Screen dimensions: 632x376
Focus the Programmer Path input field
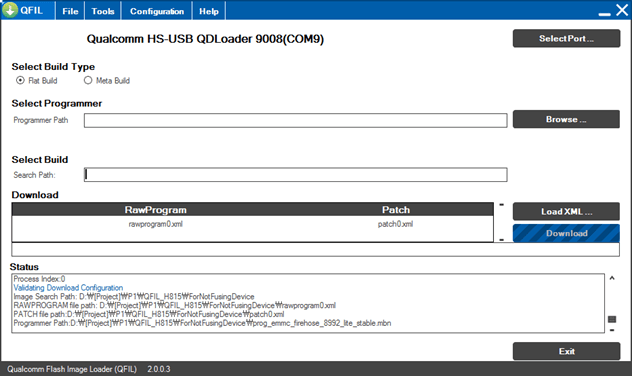pos(295,120)
